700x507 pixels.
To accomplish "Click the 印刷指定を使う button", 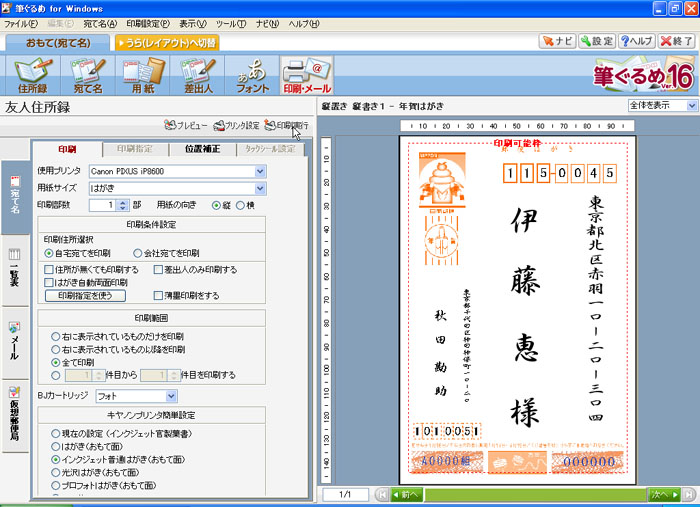I will coord(91,296).
